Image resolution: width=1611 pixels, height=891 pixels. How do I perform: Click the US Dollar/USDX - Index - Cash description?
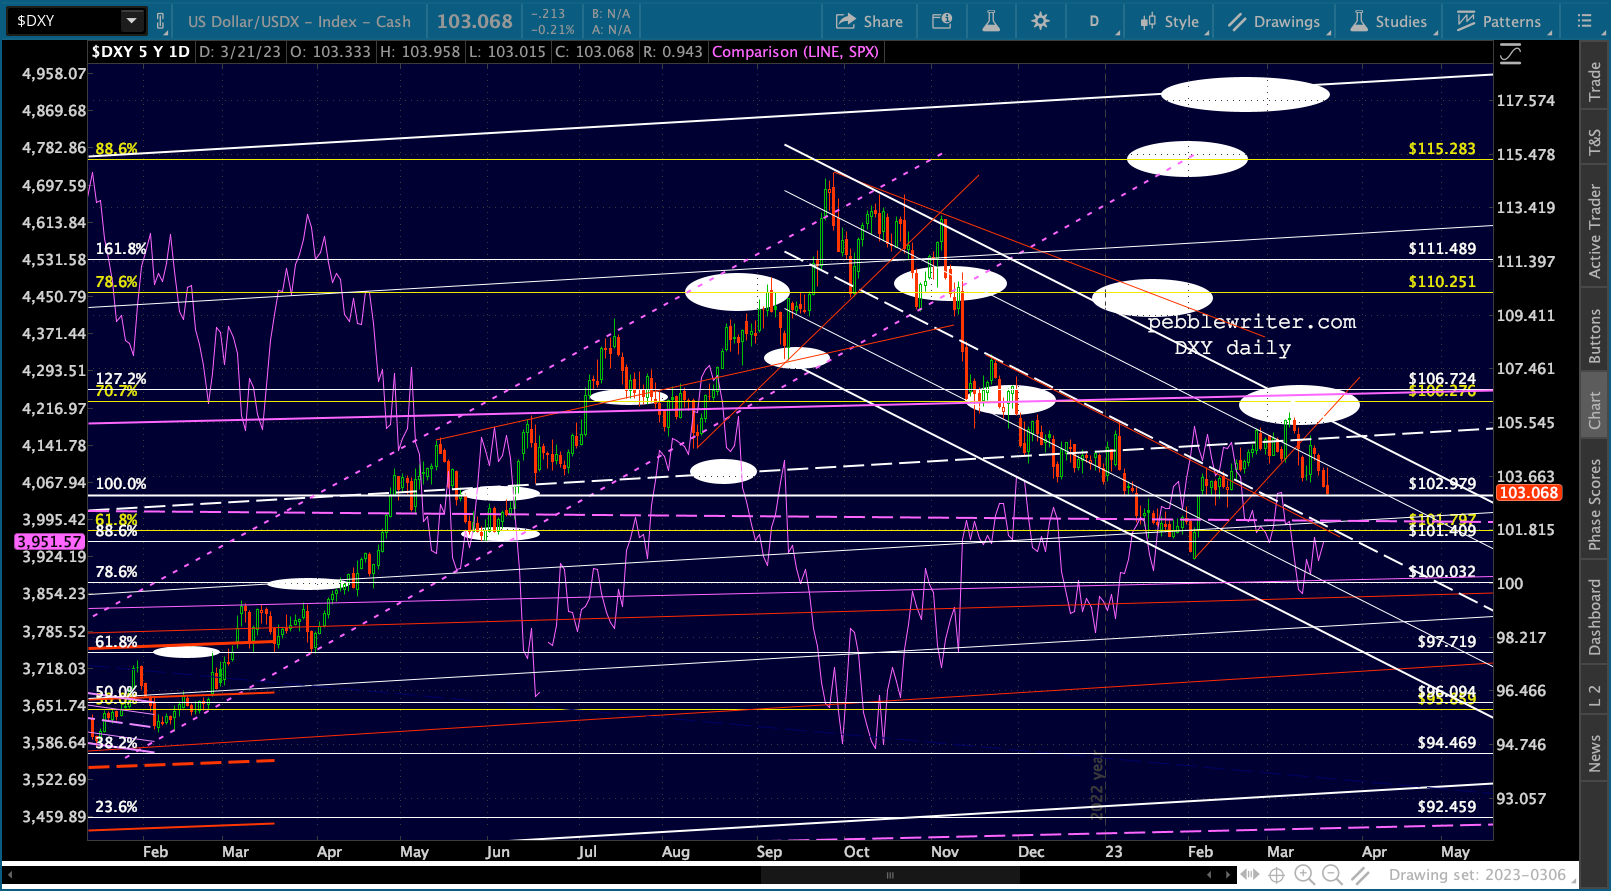point(299,21)
